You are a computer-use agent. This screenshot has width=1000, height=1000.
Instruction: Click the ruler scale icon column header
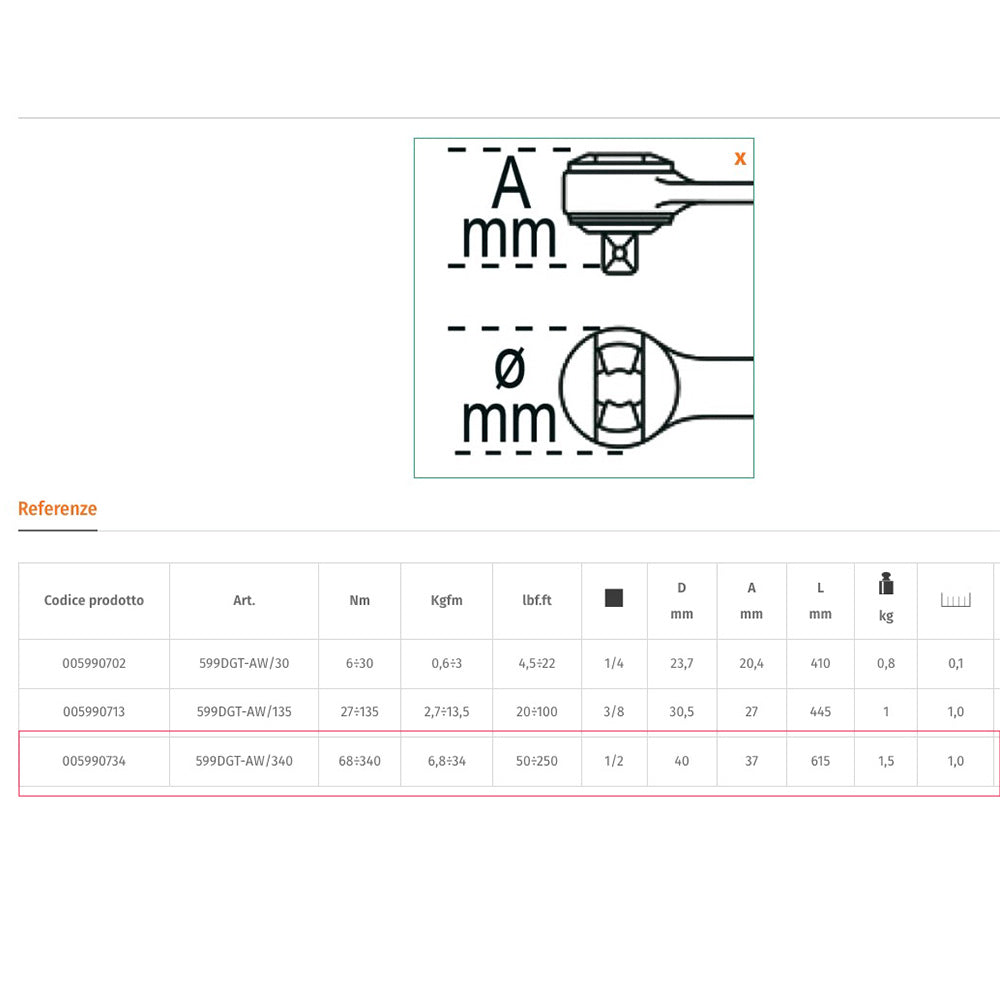(955, 599)
